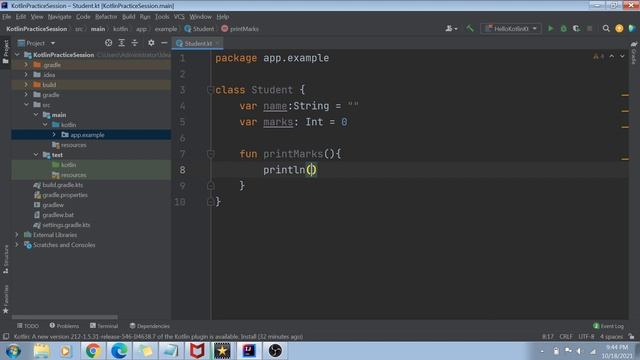Click line number 8 in the gutter
Screen dimensions: 640x360
tap(182, 170)
